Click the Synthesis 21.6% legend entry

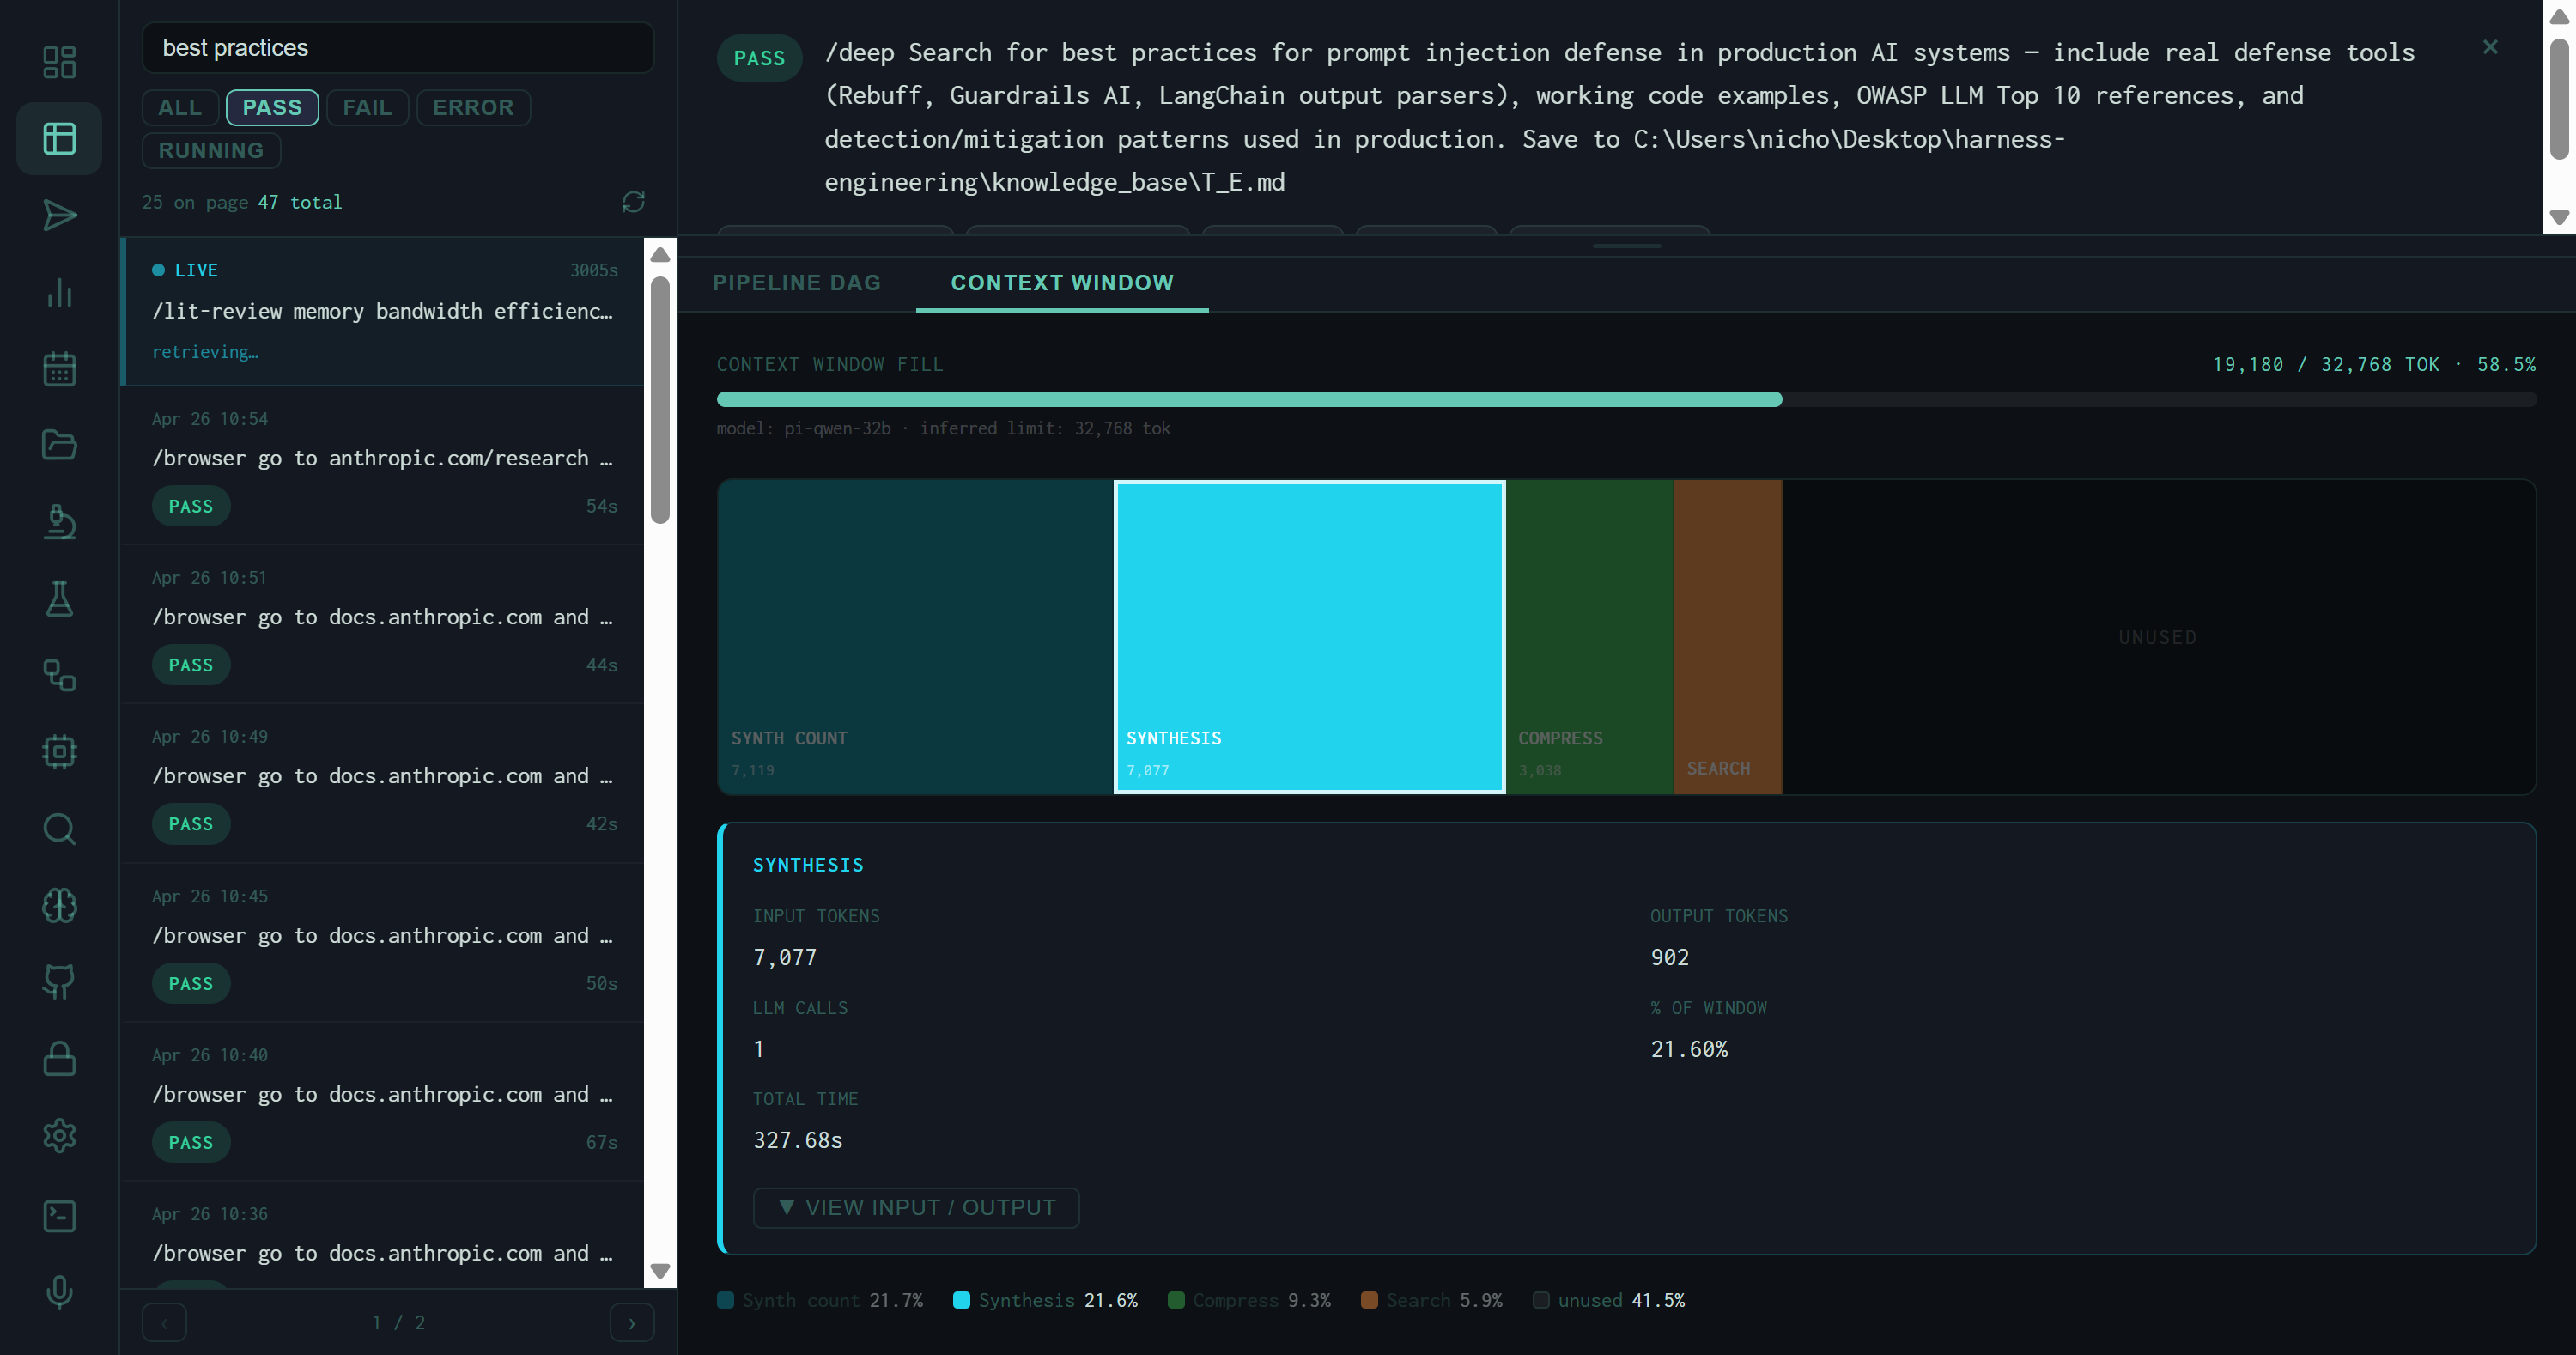(x=1046, y=1300)
